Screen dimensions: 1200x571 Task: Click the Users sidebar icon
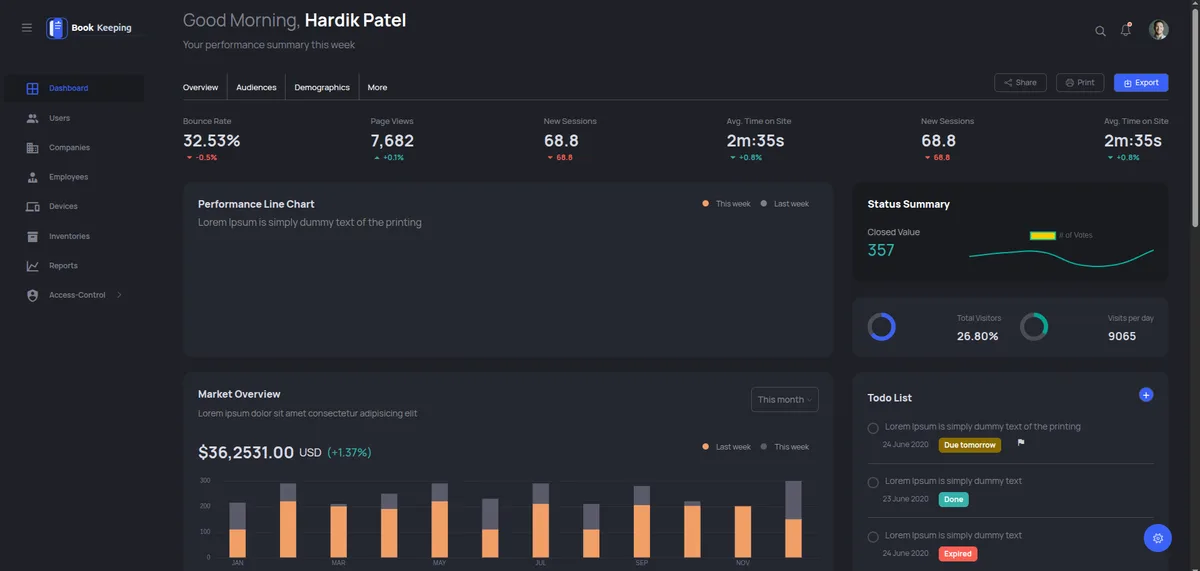33,118
